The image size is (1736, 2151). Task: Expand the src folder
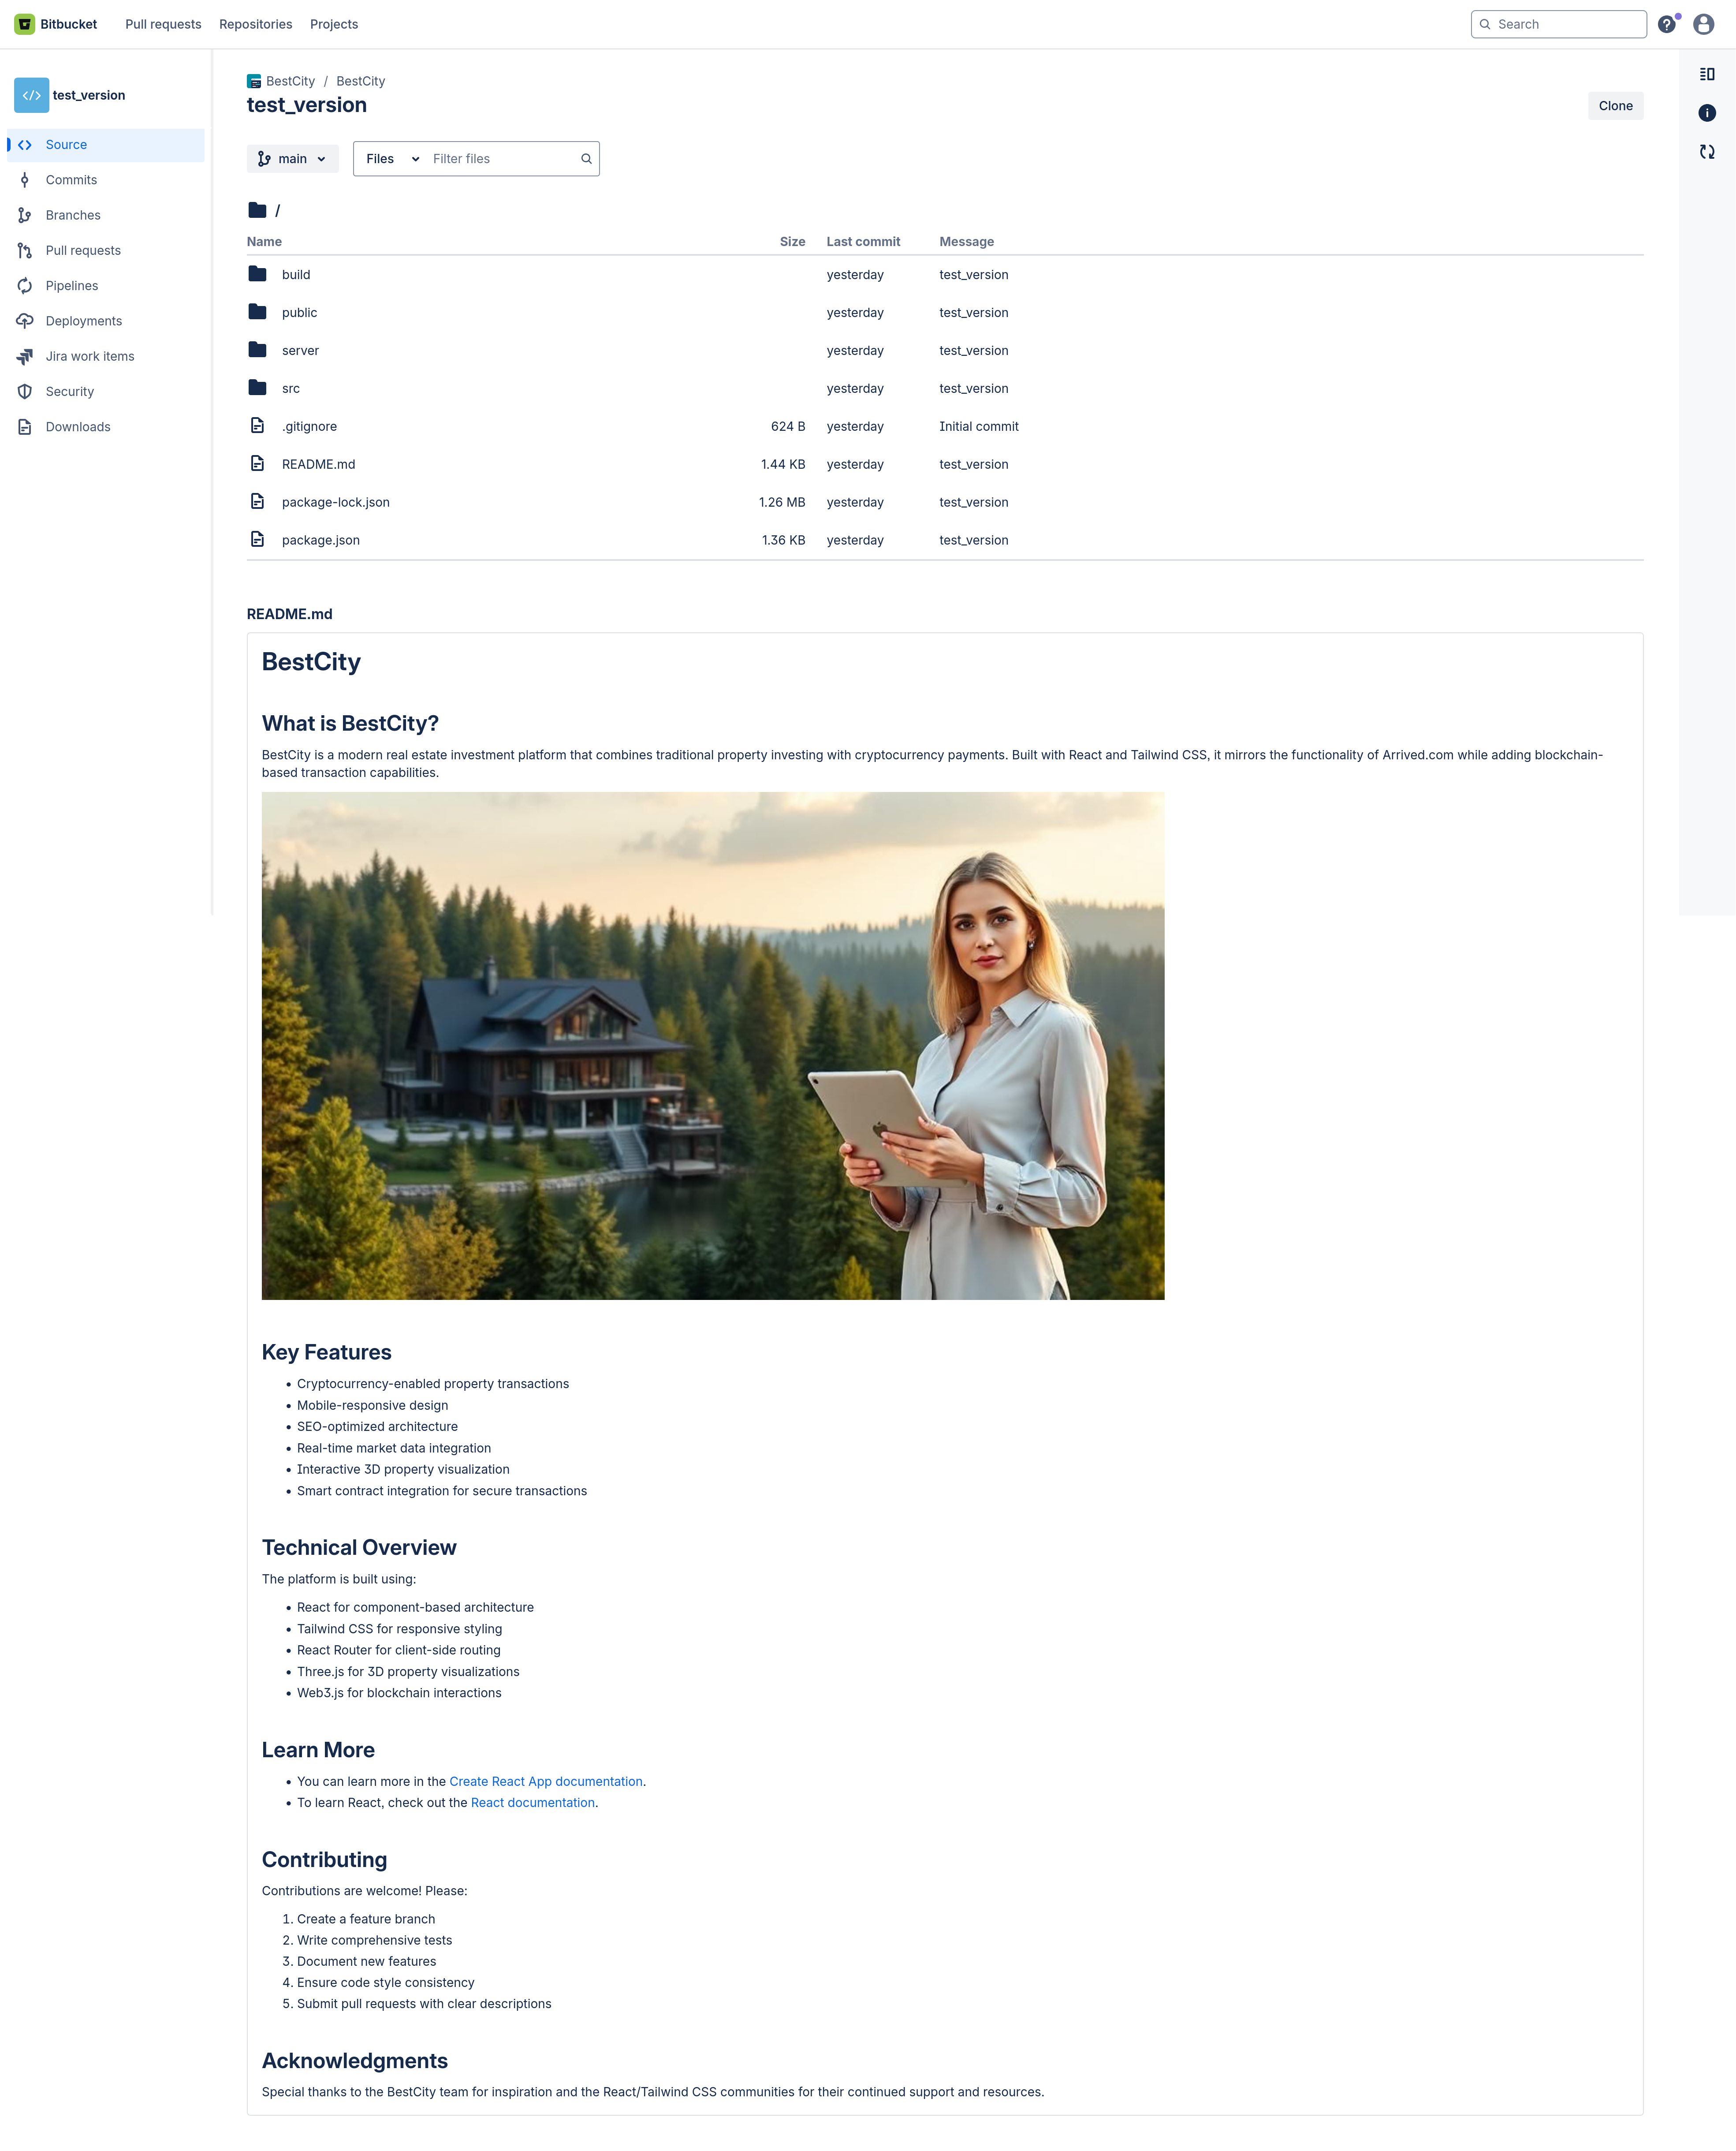point(290,388)
